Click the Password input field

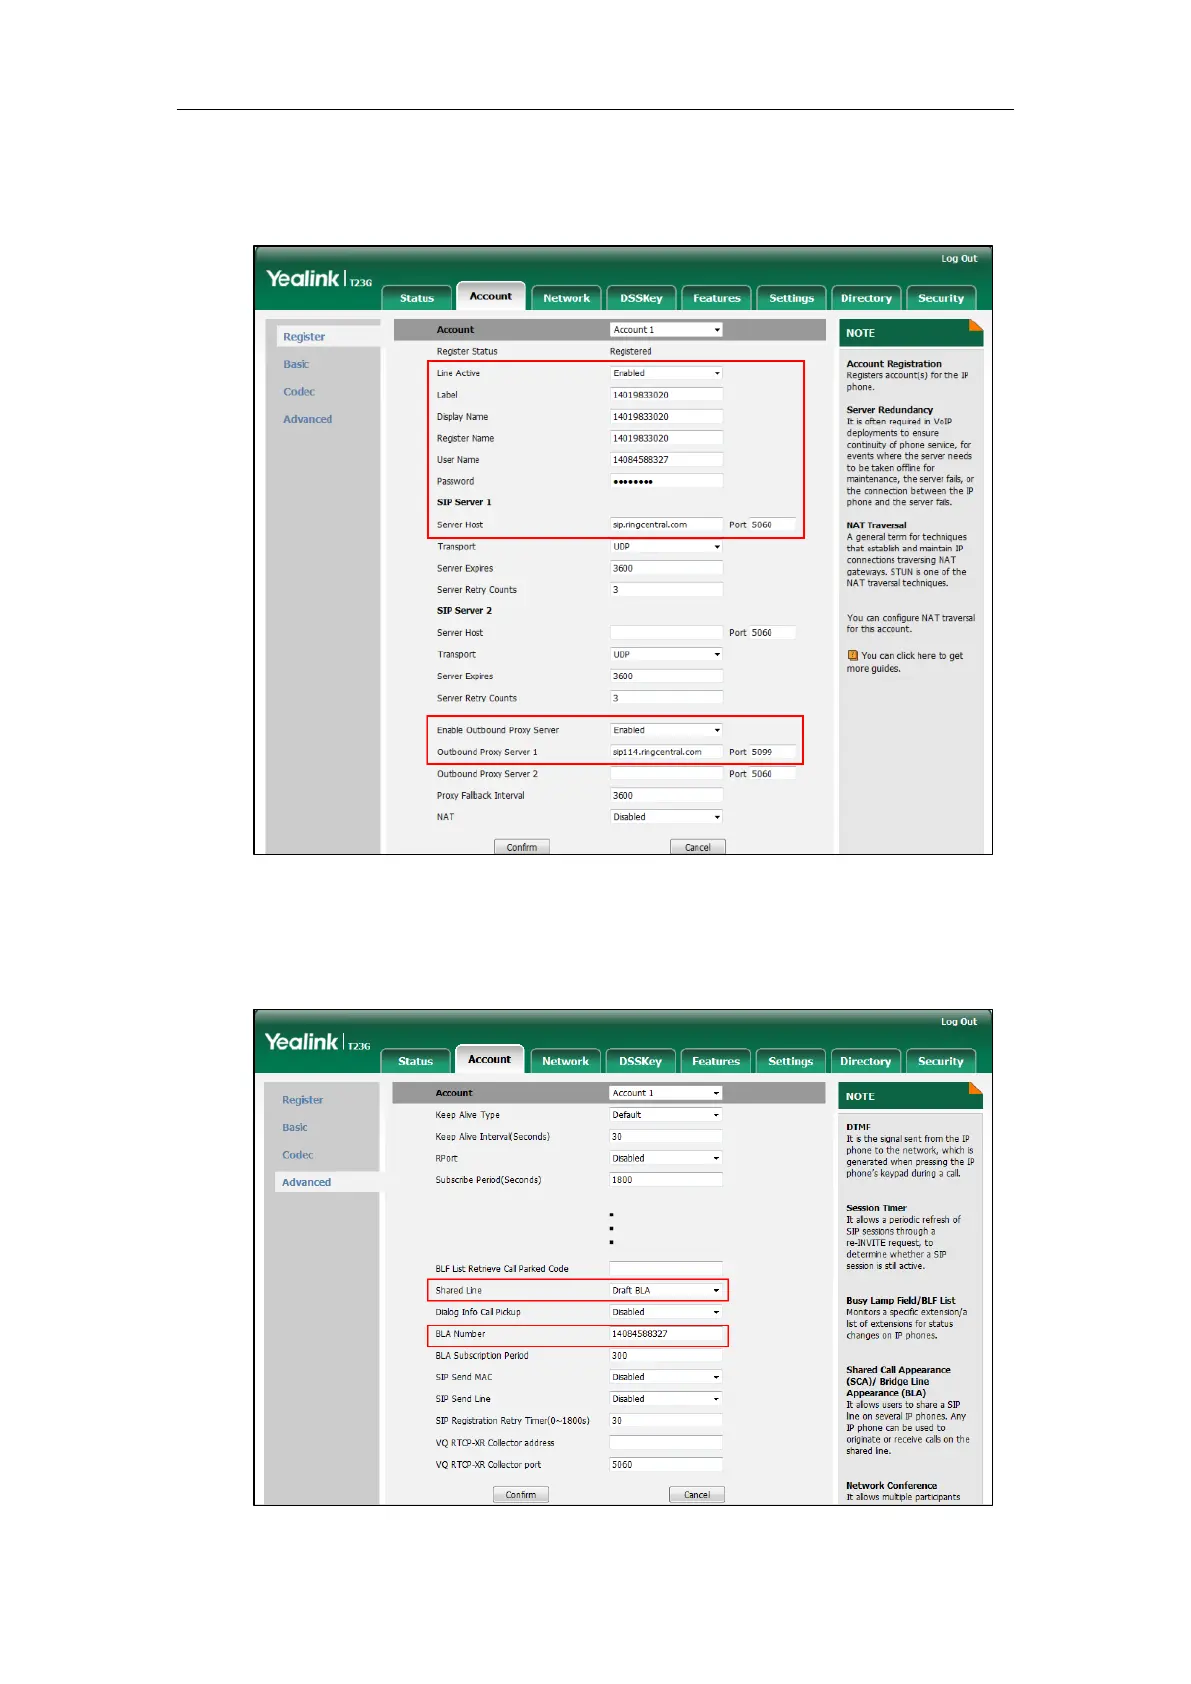point(666,481)
